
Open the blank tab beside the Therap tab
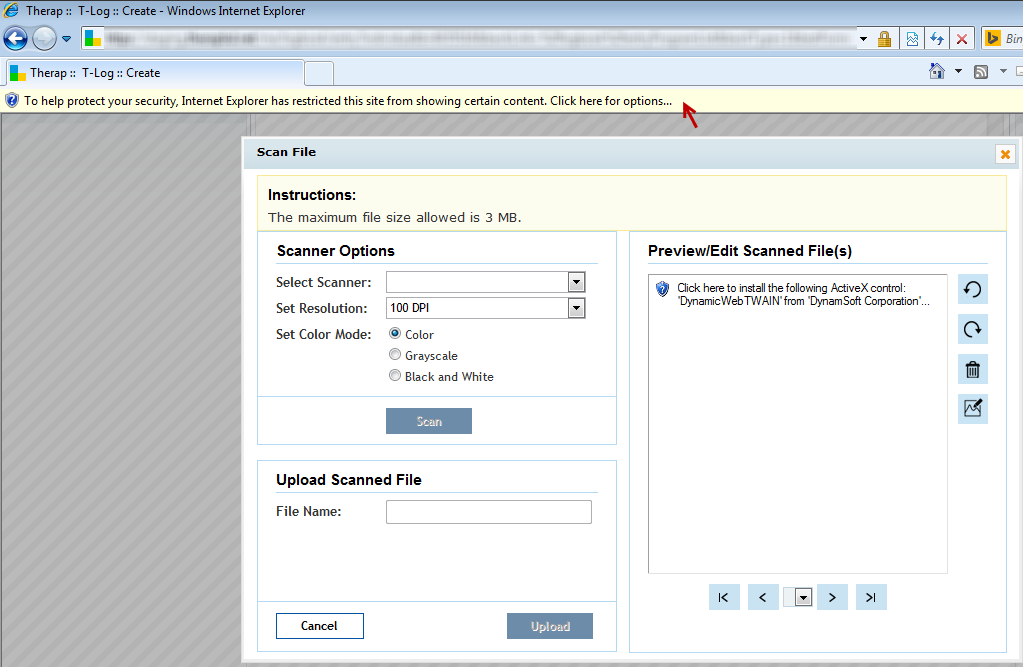click(x=317, y=72)
